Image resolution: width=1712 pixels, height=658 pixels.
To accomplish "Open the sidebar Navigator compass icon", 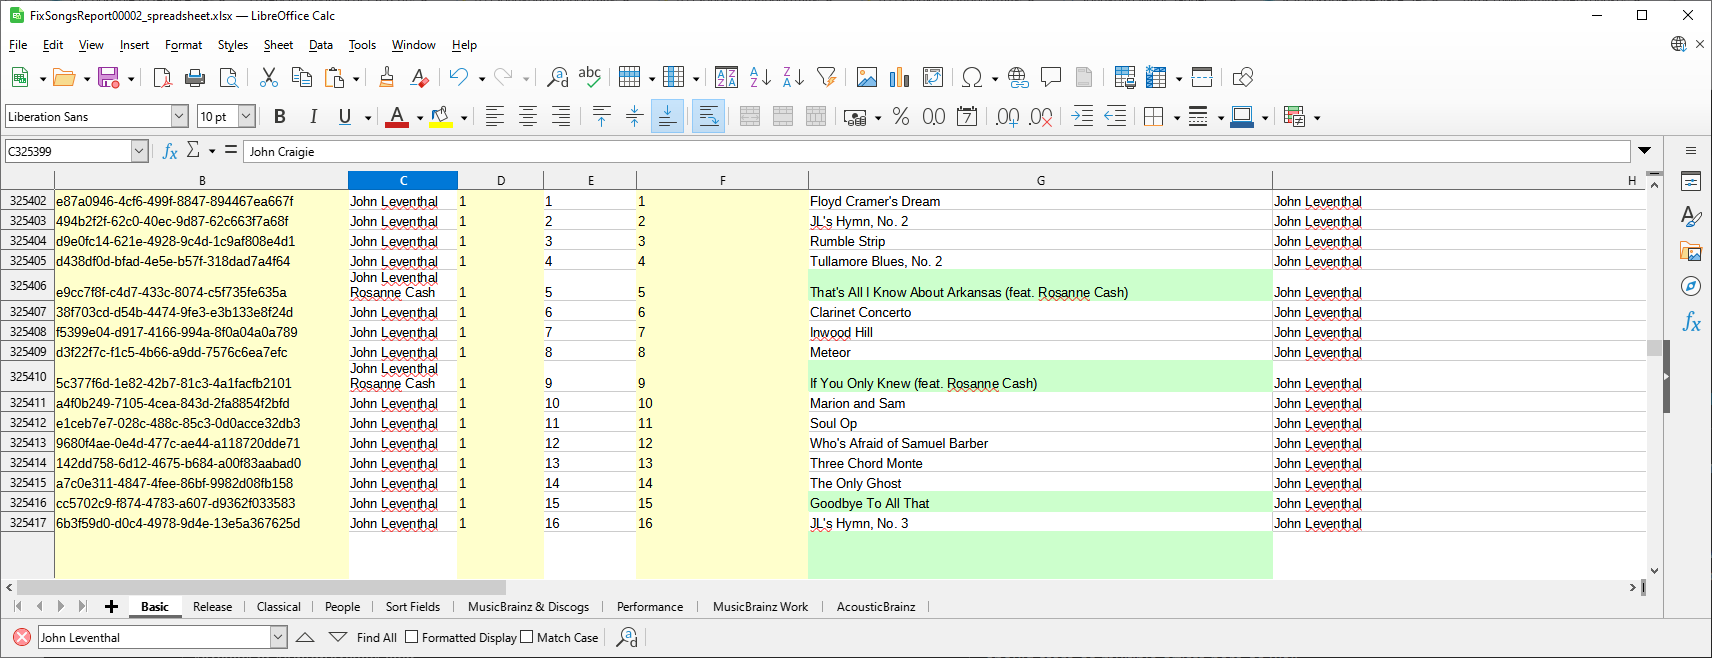I will tap(1690, 286).
